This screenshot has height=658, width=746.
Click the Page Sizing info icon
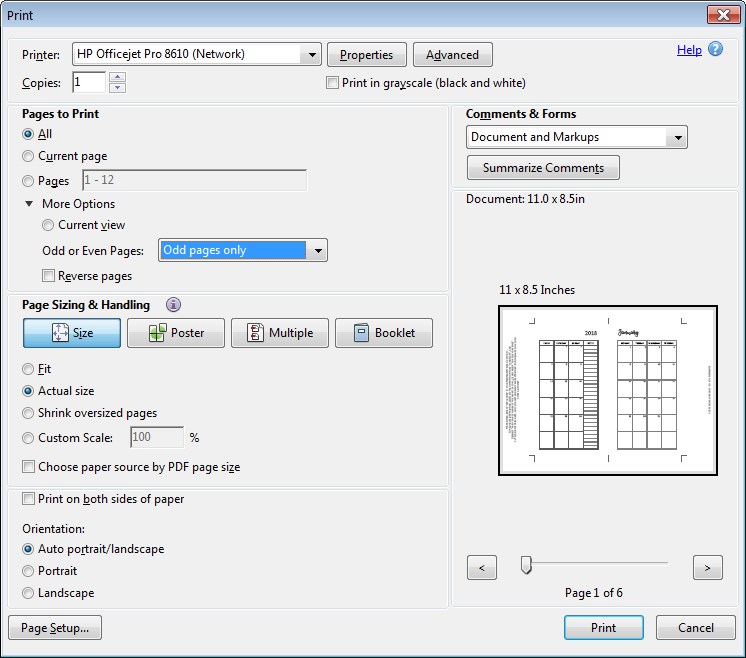coord(173,305)
